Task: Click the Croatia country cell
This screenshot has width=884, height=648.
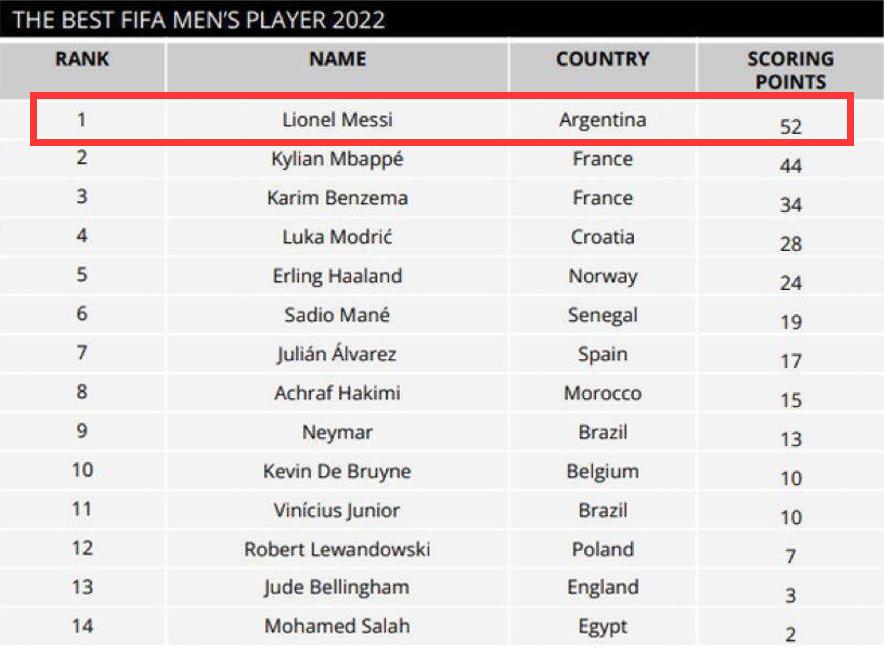Action: 602,237
